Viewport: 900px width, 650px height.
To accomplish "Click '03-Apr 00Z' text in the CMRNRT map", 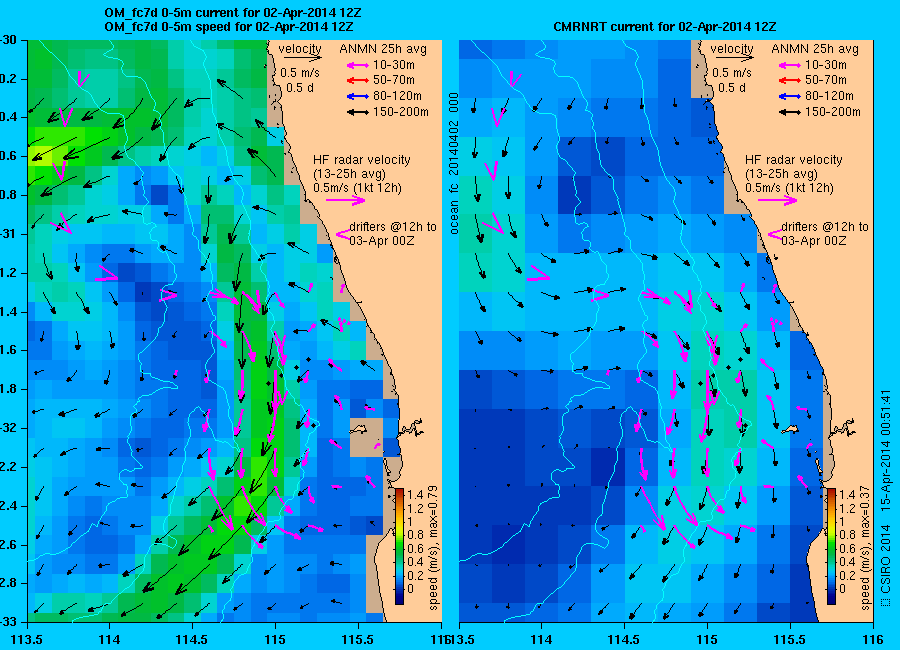I will coord(814,241).
